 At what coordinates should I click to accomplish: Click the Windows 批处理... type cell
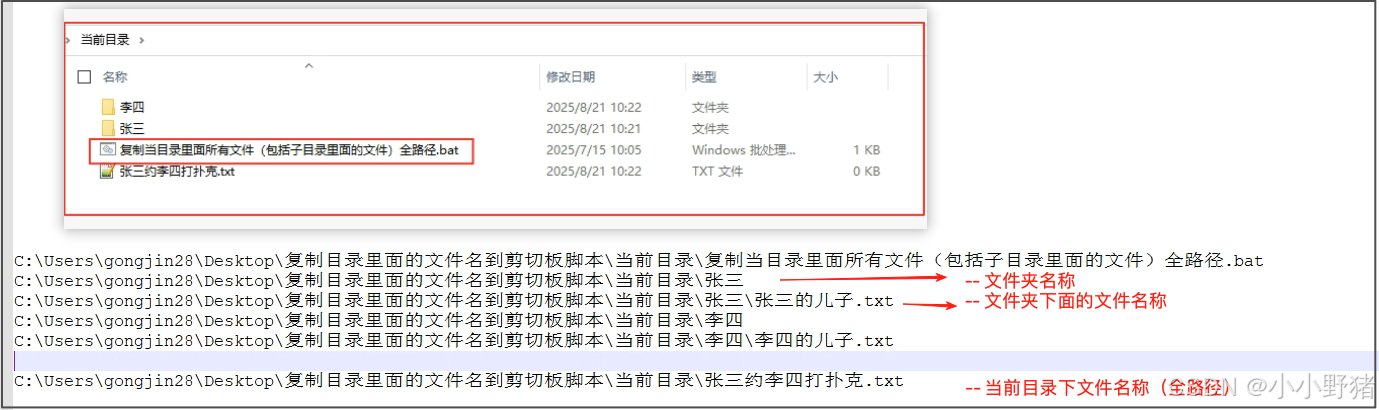click(743, 150)
